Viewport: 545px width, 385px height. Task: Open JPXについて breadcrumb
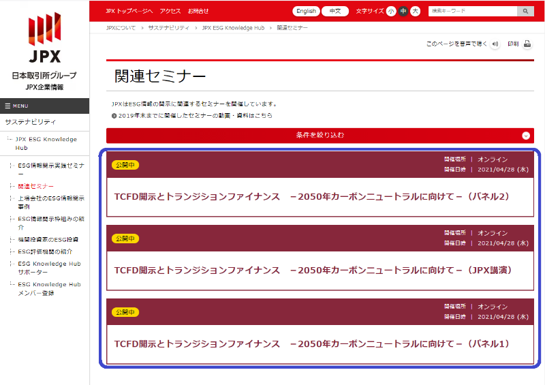click(x=121, y=28)
